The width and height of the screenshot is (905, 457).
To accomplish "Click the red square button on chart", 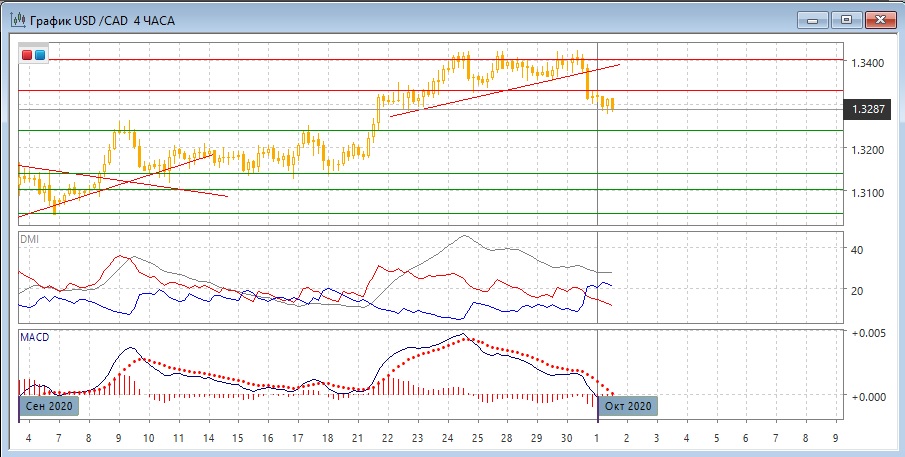I will (27, 55).
